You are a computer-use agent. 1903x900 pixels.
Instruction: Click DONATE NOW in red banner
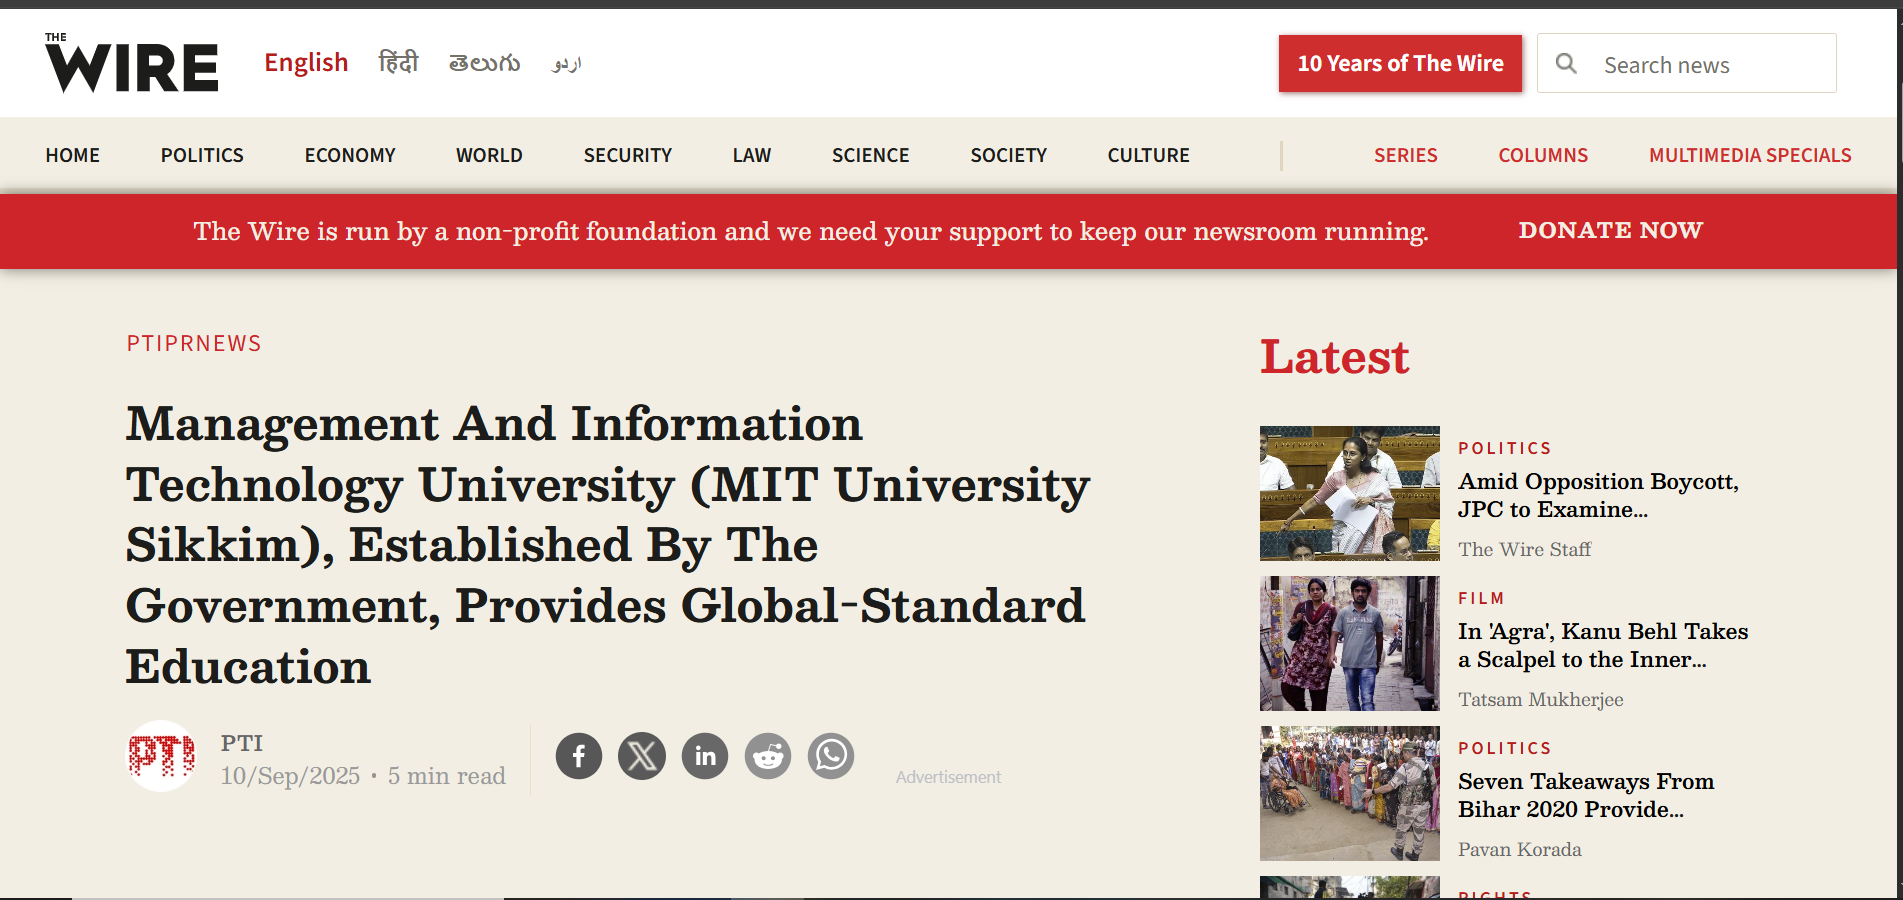tap(1610, 230)
